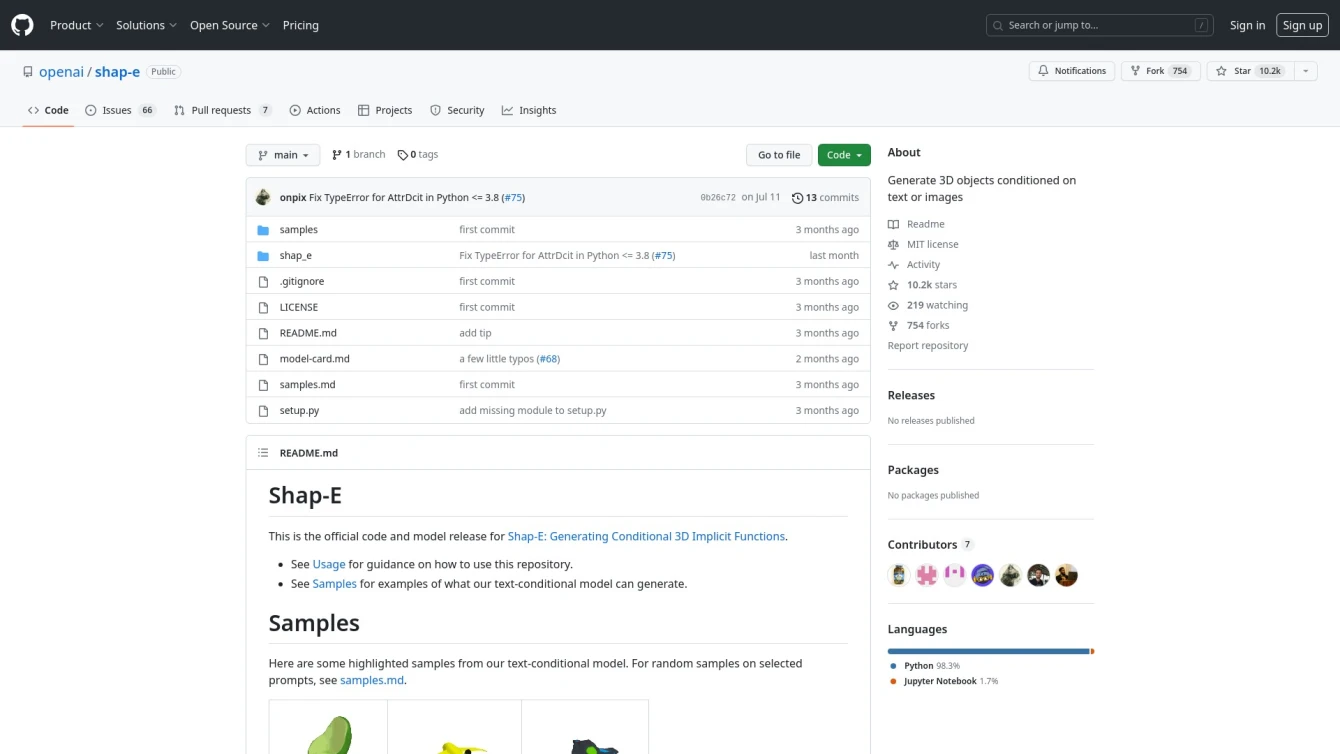View the 10.2k stars link
The height and width of the screenshot is (754, 1340).
pyautogui.click(x=922, y=285)
